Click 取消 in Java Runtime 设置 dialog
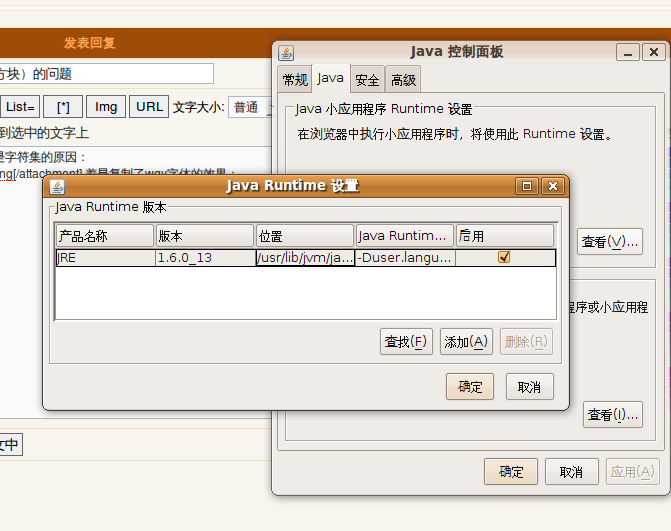The width and height of the screenshot is (671, 531). pos(530,387)
